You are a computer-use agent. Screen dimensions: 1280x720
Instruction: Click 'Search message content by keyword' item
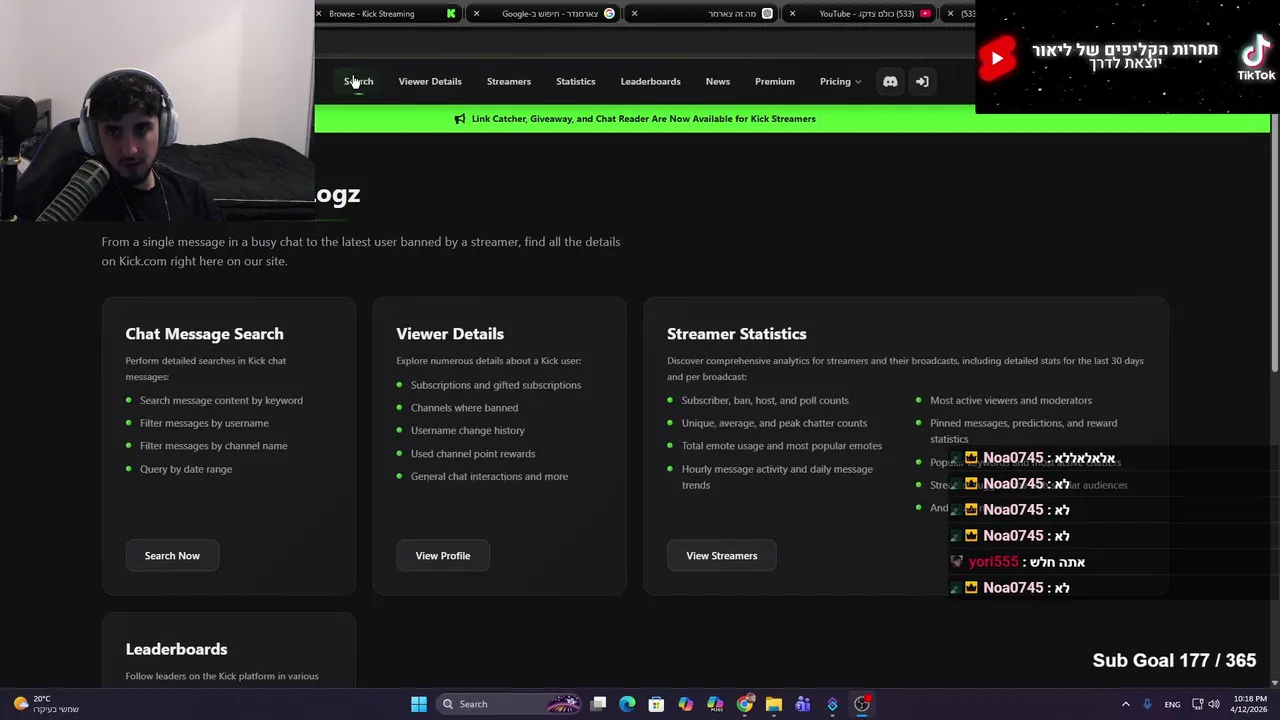(221, 400)
